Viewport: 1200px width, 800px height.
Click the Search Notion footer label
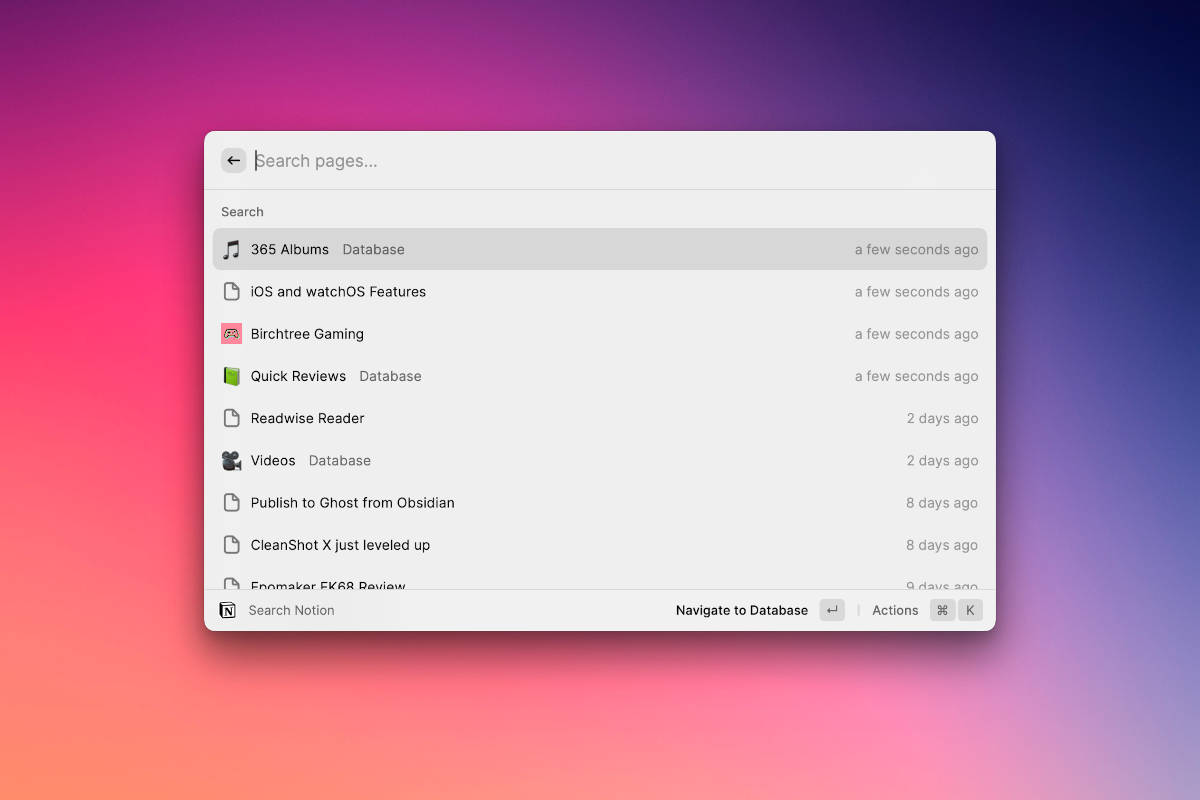point(291,610)
